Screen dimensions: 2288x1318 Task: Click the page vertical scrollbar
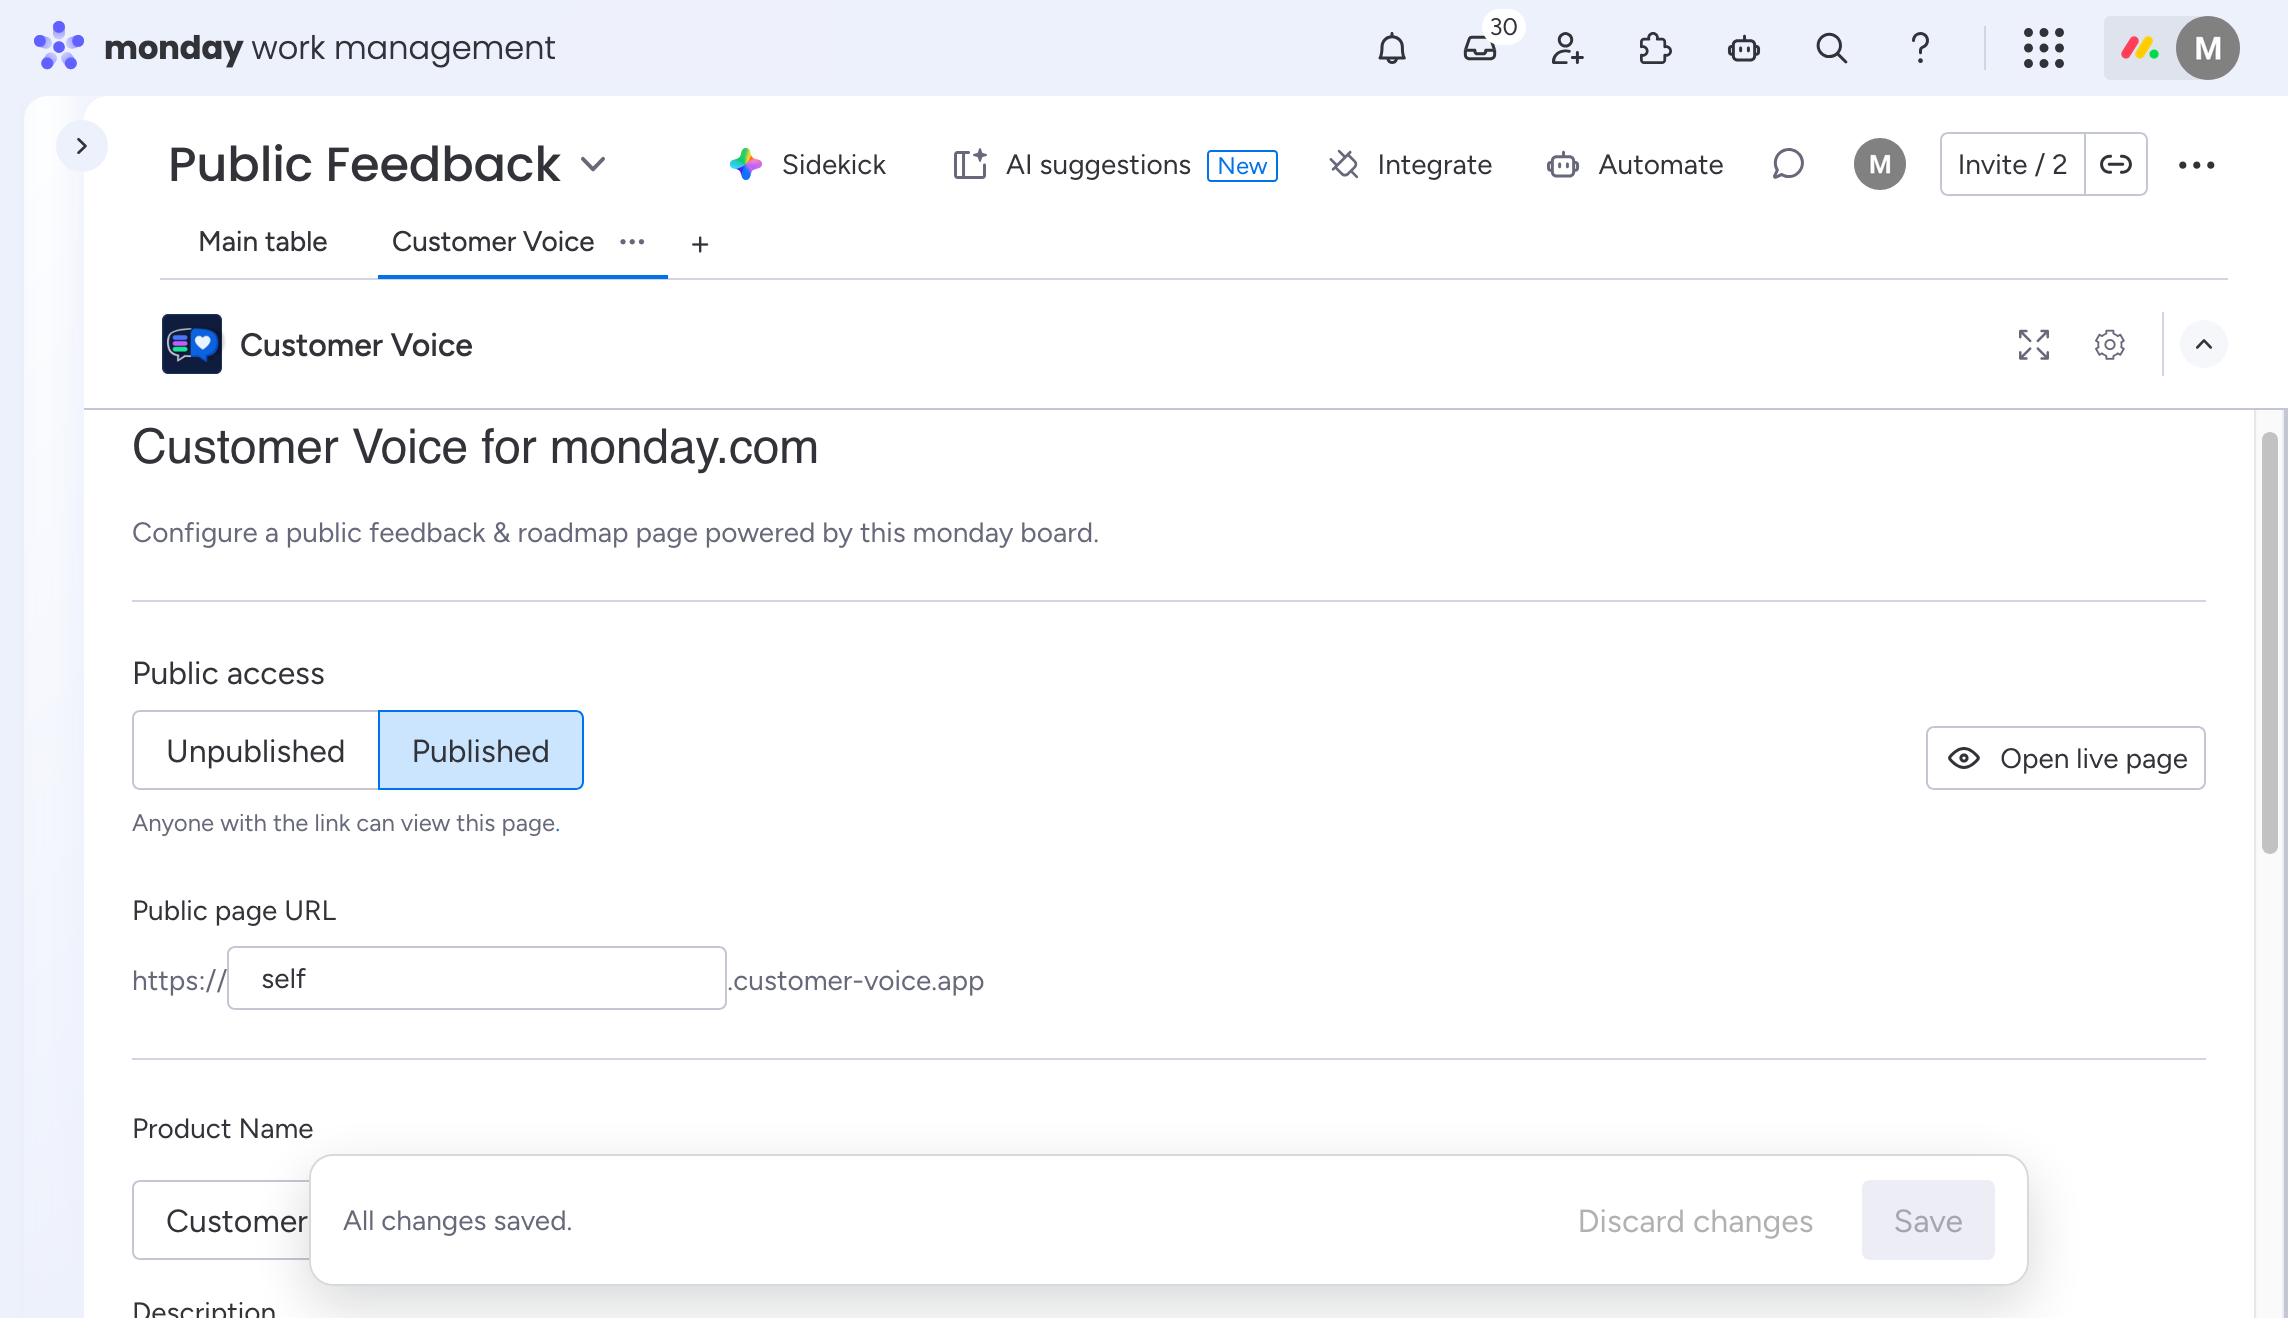click(2270, 642)
